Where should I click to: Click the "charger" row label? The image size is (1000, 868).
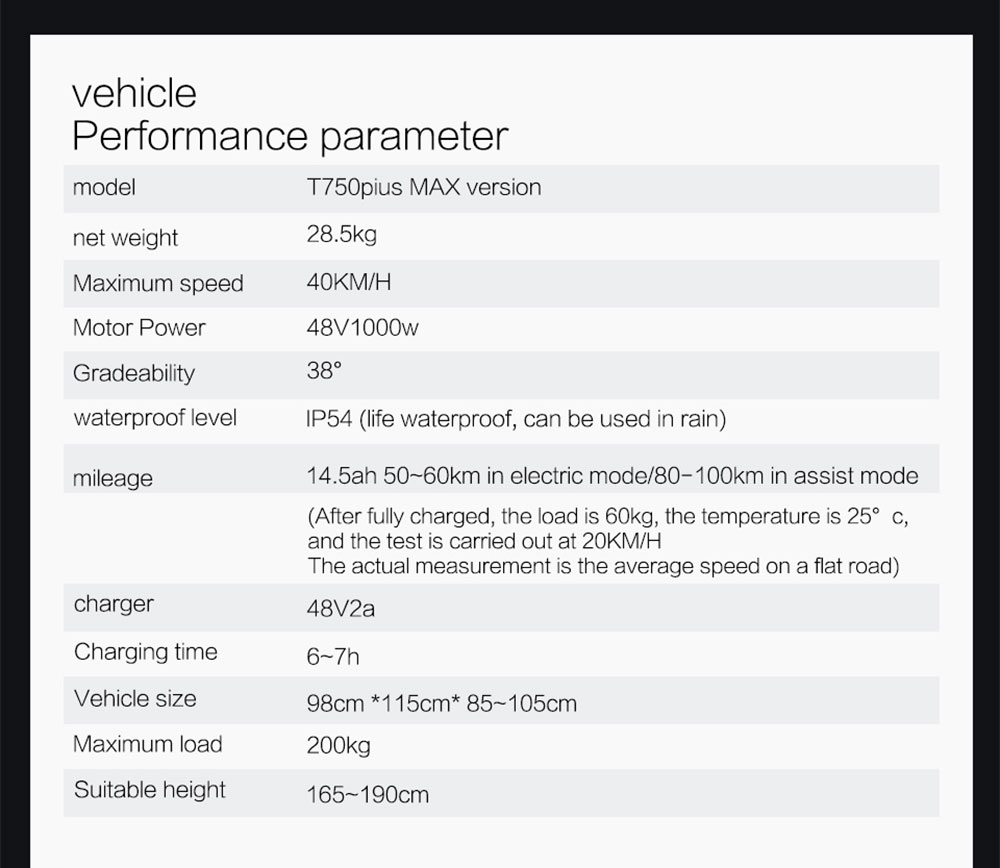[x=114, y=604]
